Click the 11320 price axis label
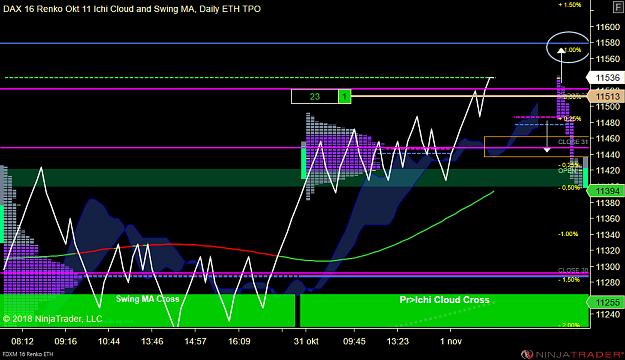 click(x=608, y=251)
